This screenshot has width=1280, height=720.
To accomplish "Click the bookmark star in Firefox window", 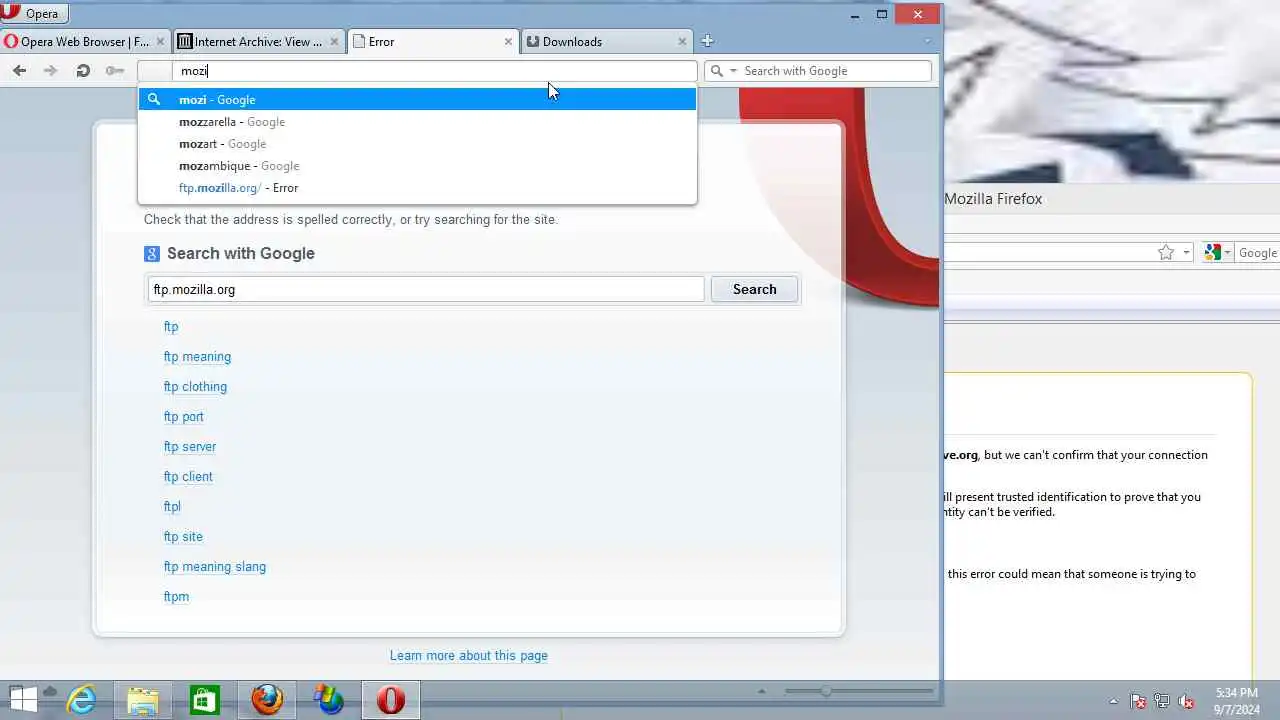I will pyautogui.click(x=1165, y=253).
